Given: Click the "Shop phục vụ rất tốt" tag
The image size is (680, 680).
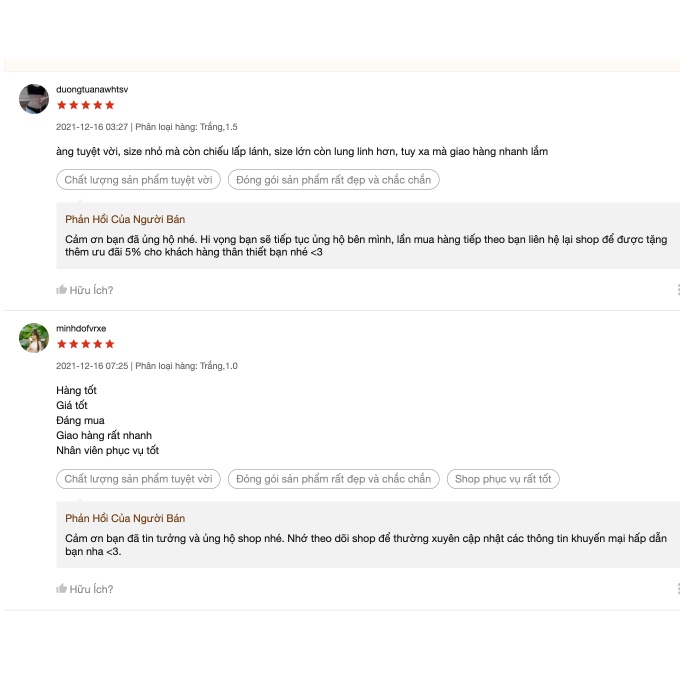Looking at the screenshot, I should pyautogui.click(x=503, y=479).
